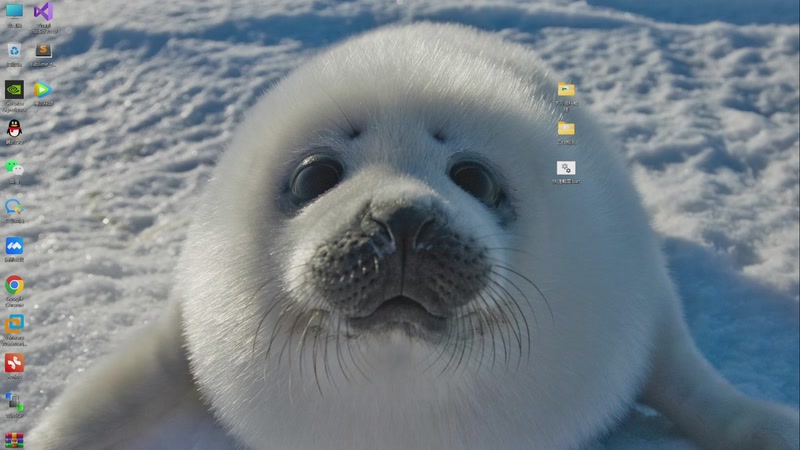Select the WinRAR books icon

tap(14, 440)
